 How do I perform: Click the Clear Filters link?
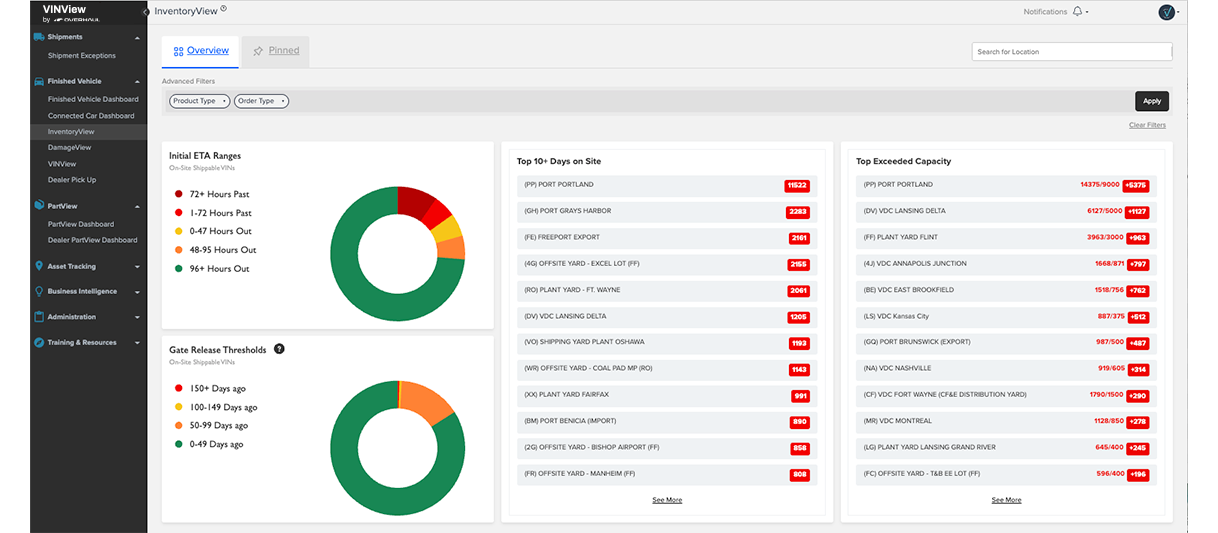point(1147,125)
